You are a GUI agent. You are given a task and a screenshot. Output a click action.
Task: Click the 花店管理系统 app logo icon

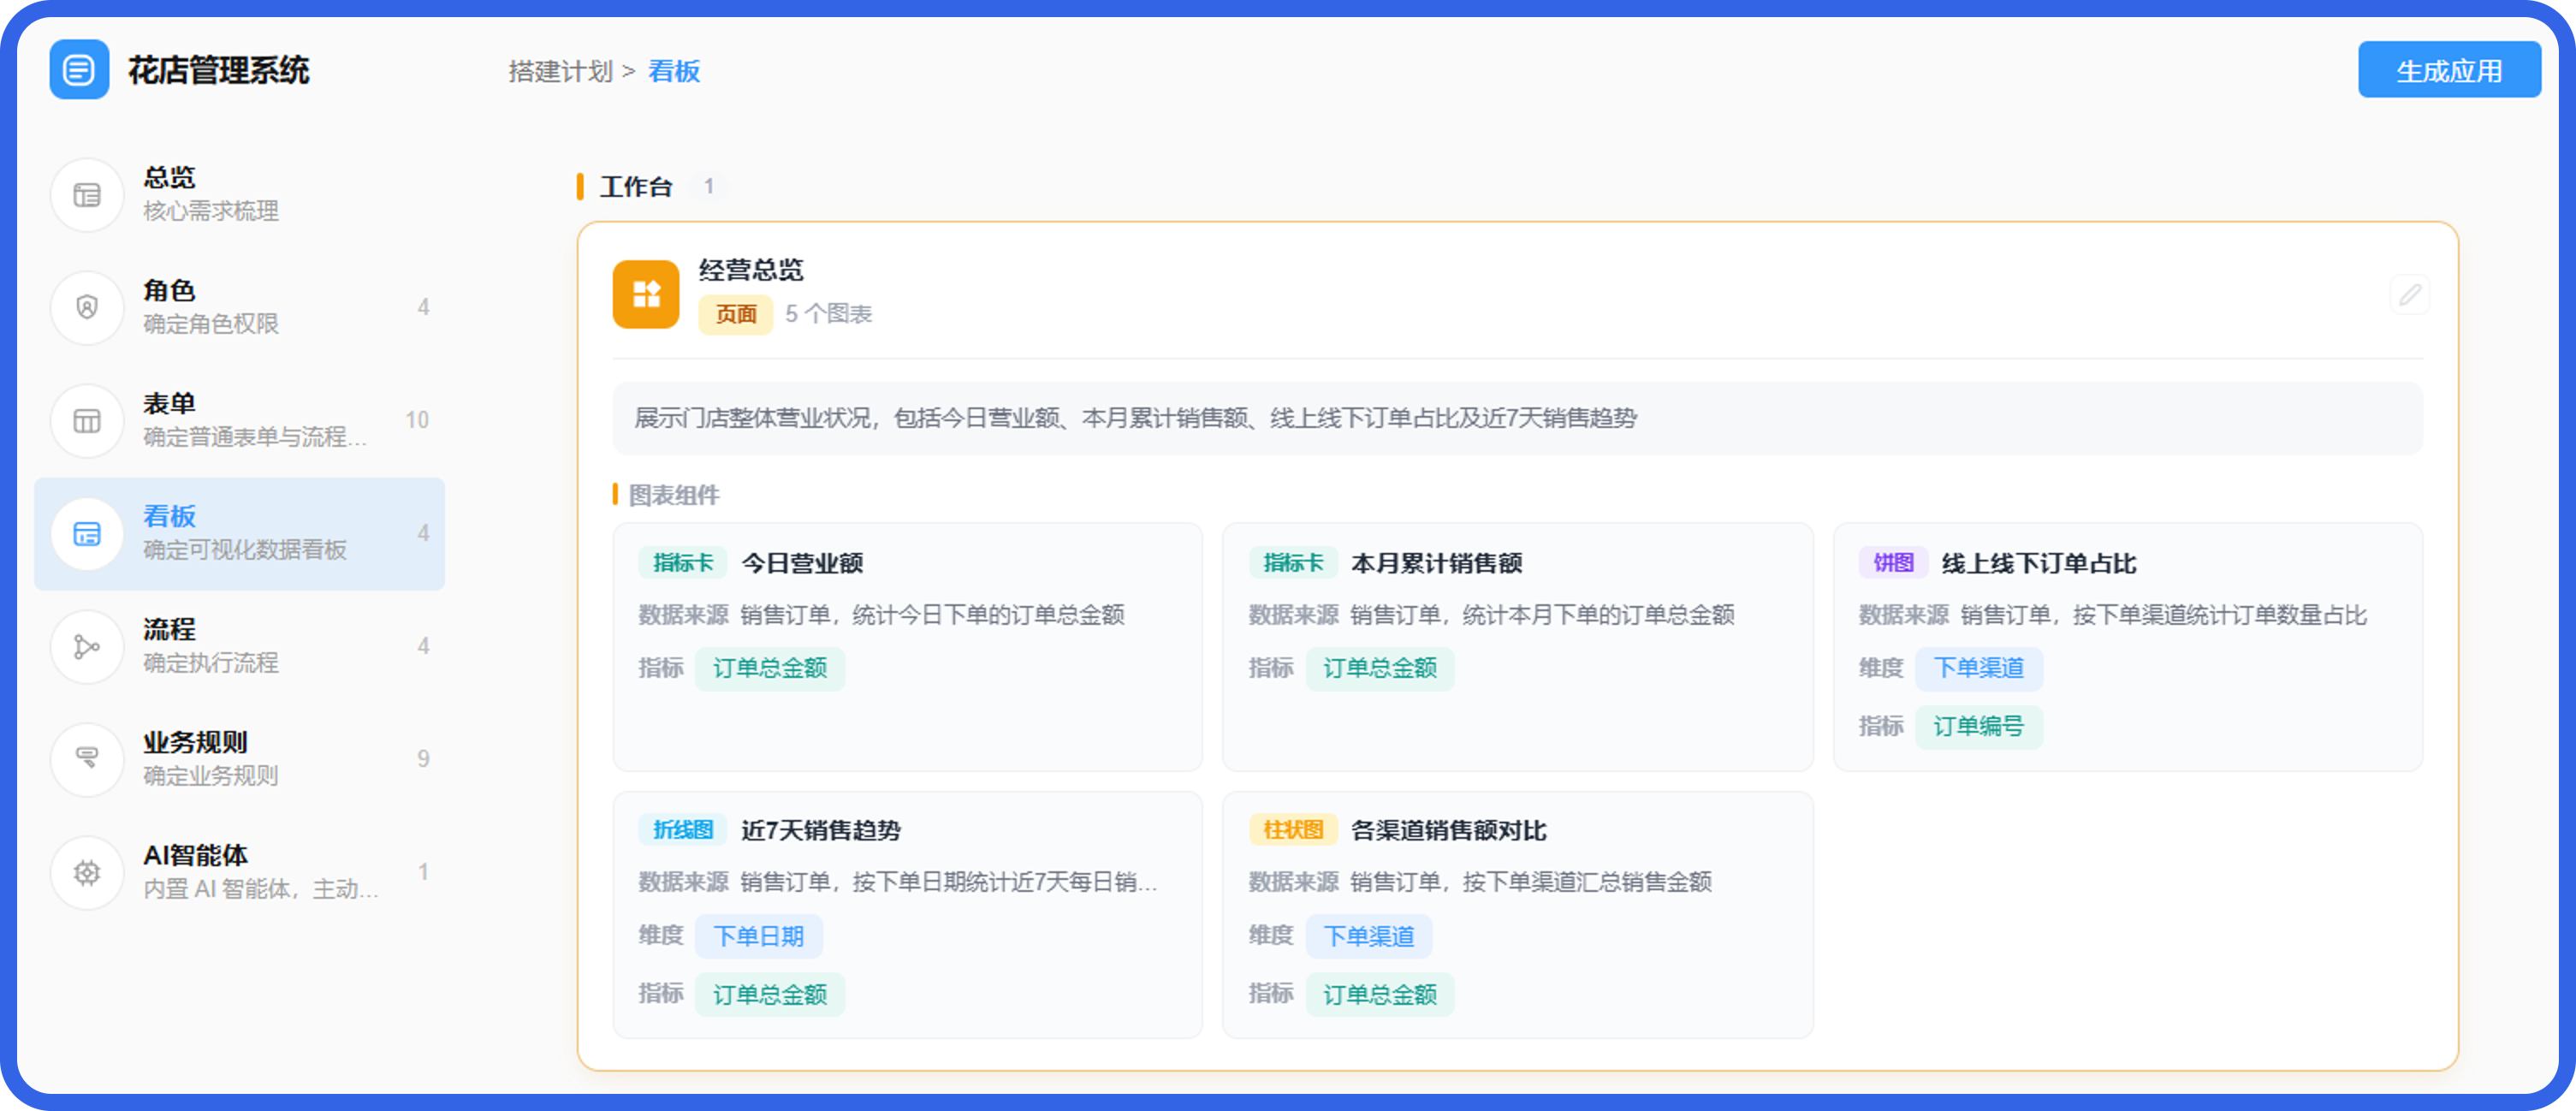pos(79,70)
